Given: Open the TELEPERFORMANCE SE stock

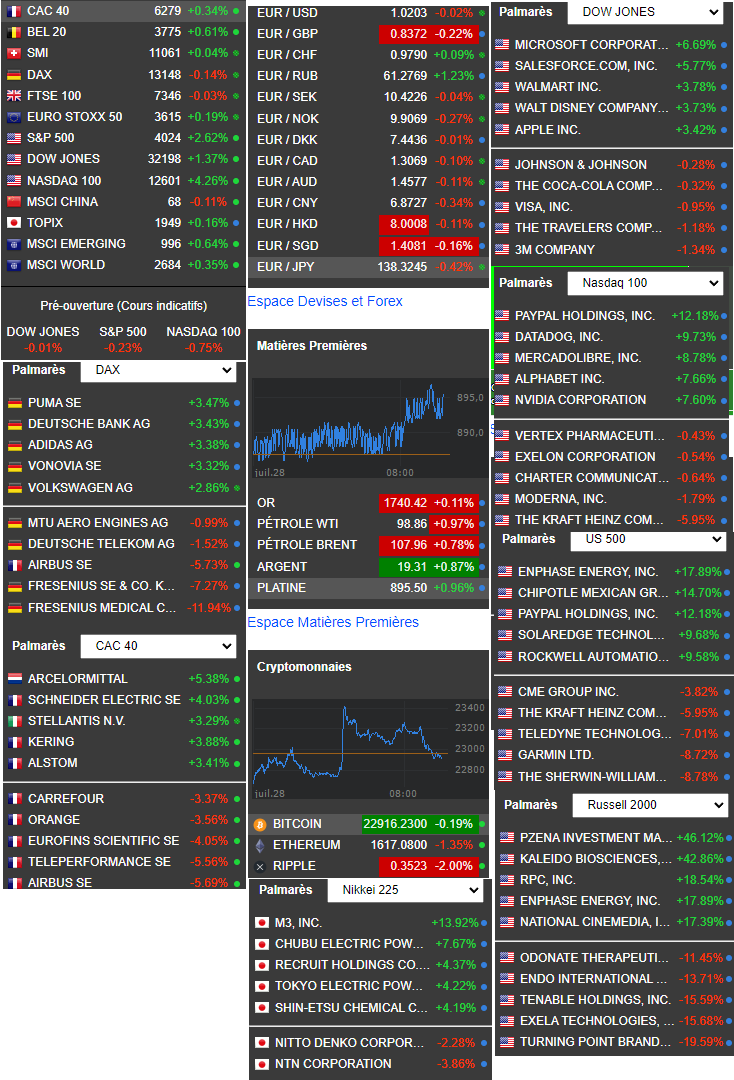Looking at the screenshot, I should point(99,862).
